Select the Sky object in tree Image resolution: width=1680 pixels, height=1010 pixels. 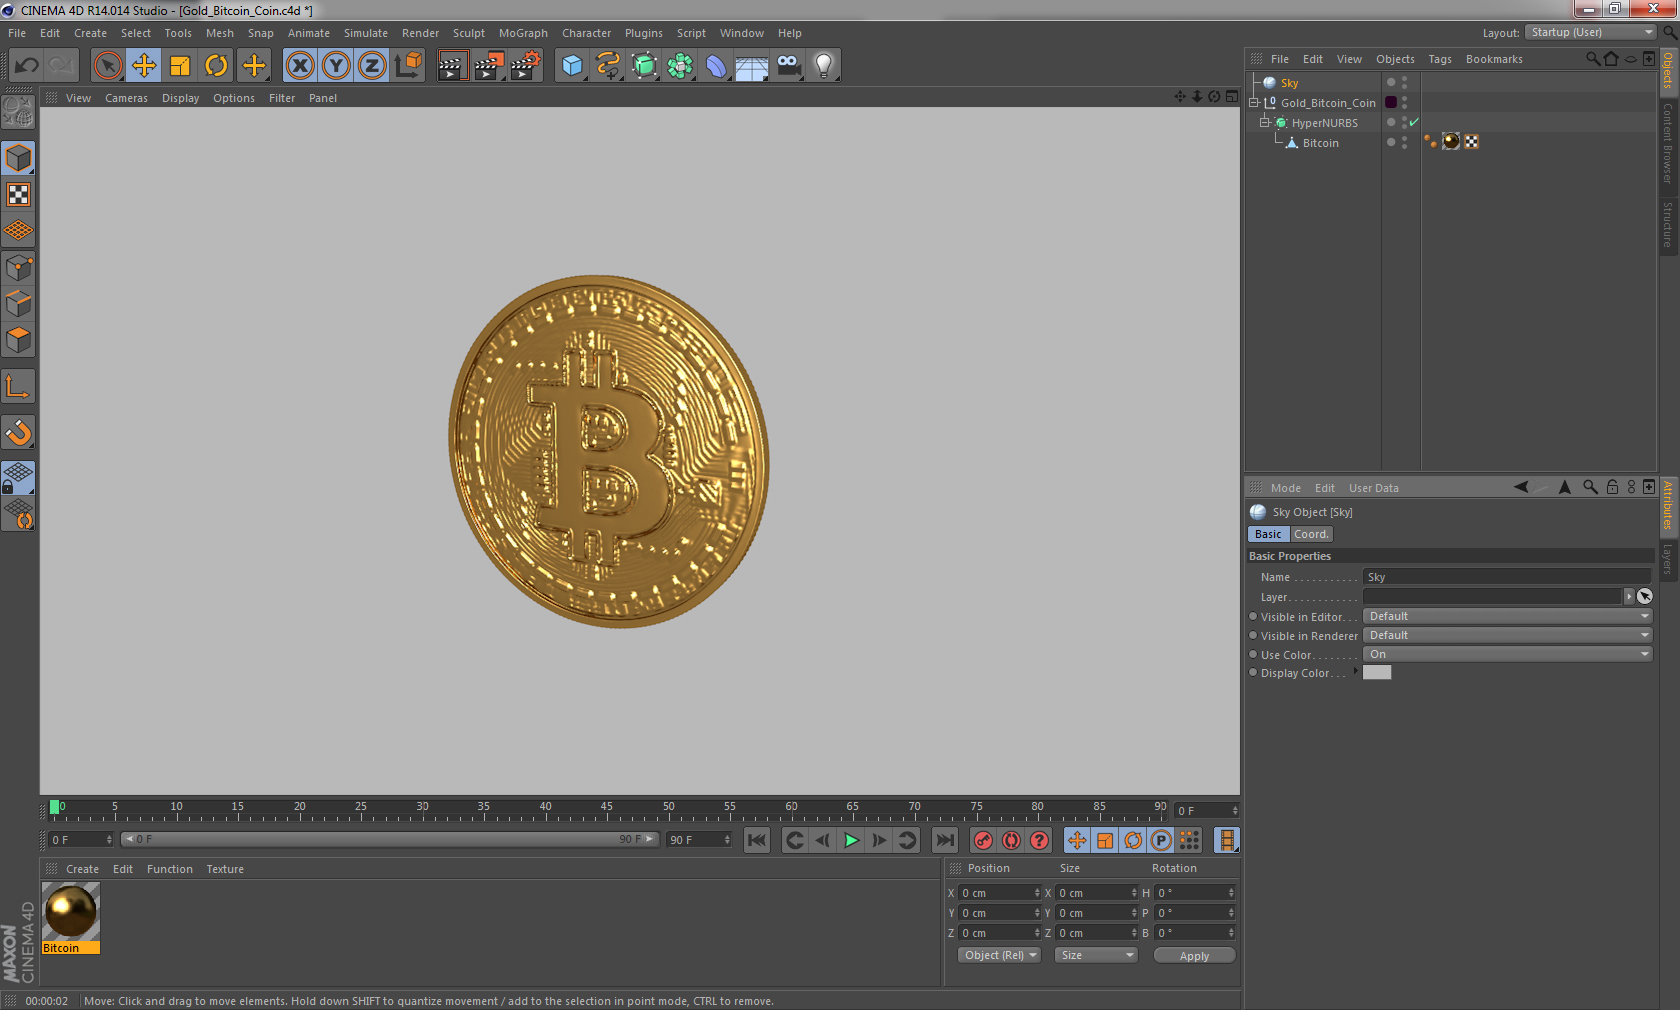[1289, 83]
